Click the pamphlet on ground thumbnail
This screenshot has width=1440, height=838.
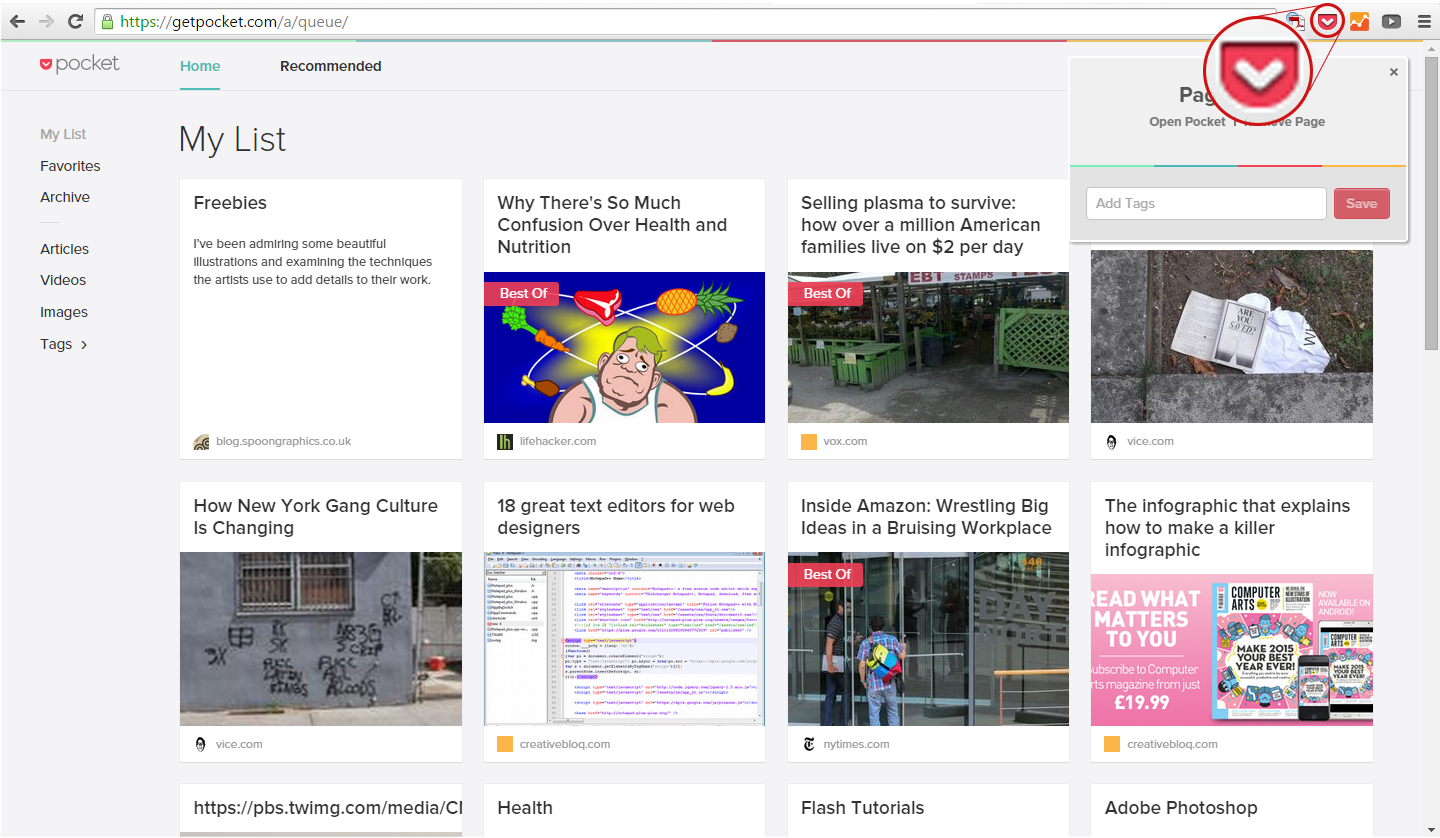coord(1232,336)
